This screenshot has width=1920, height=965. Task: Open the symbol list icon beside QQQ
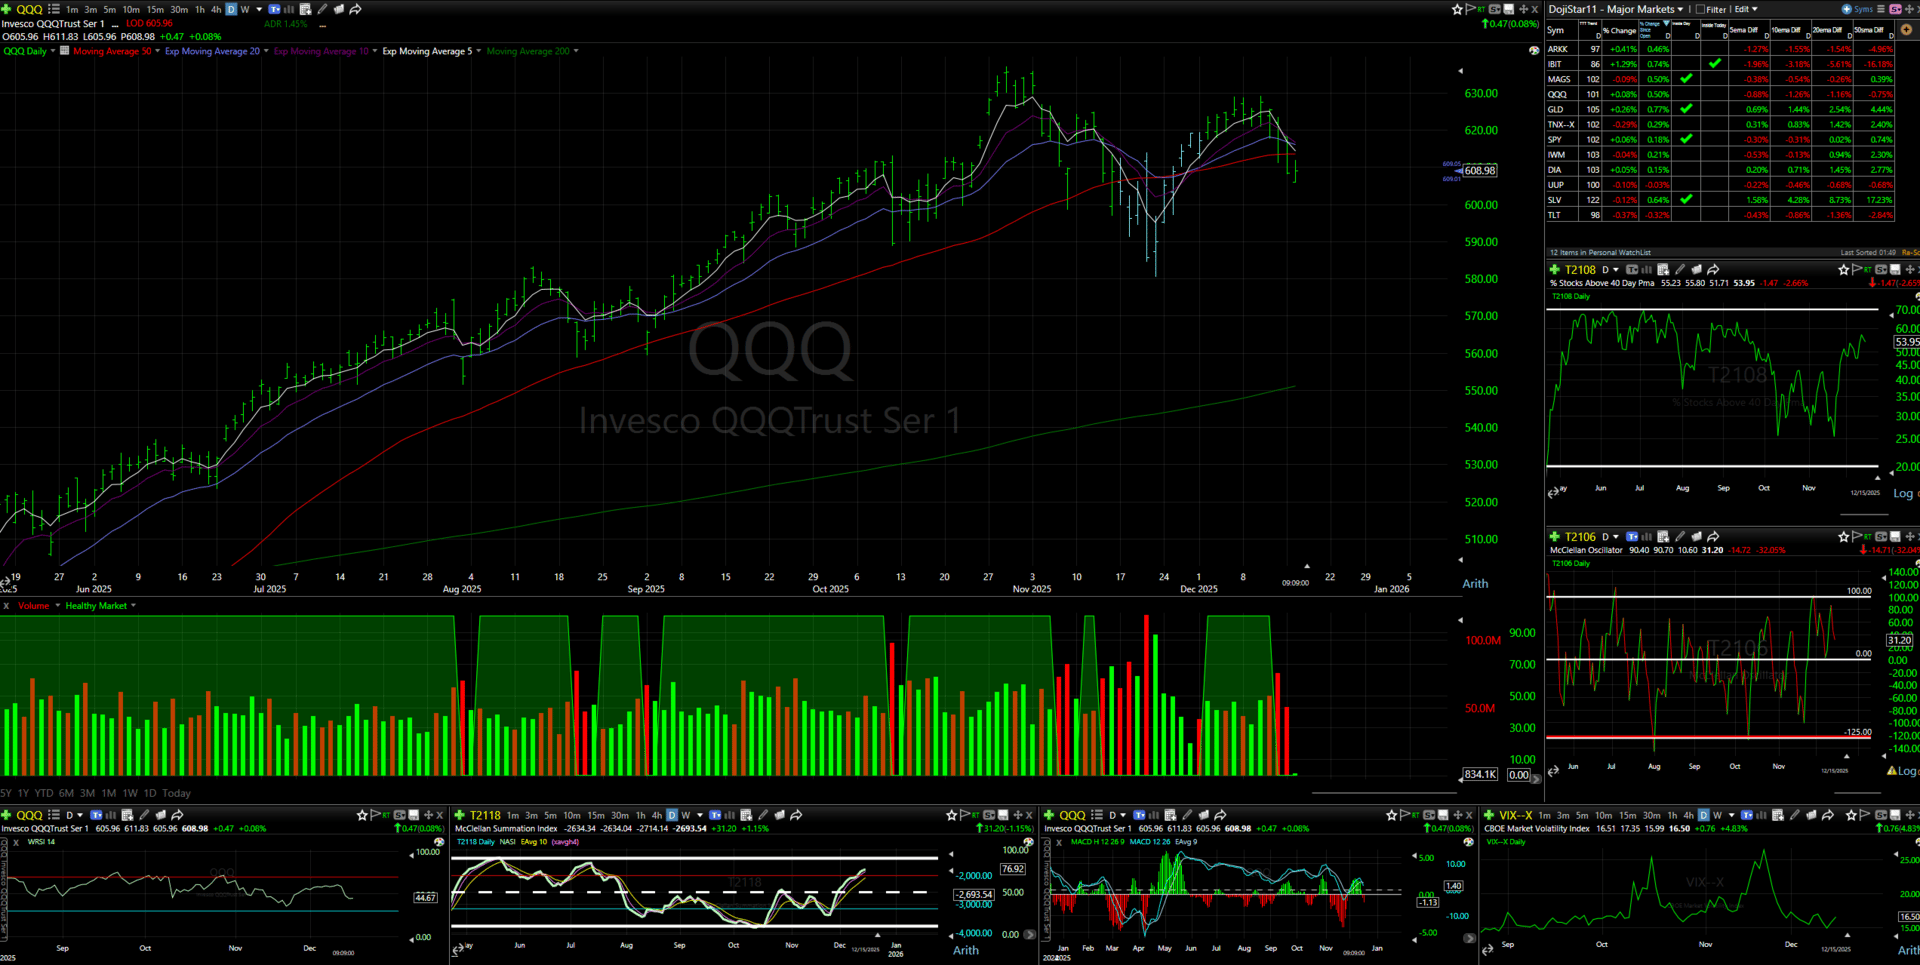[x=54, y=9]
